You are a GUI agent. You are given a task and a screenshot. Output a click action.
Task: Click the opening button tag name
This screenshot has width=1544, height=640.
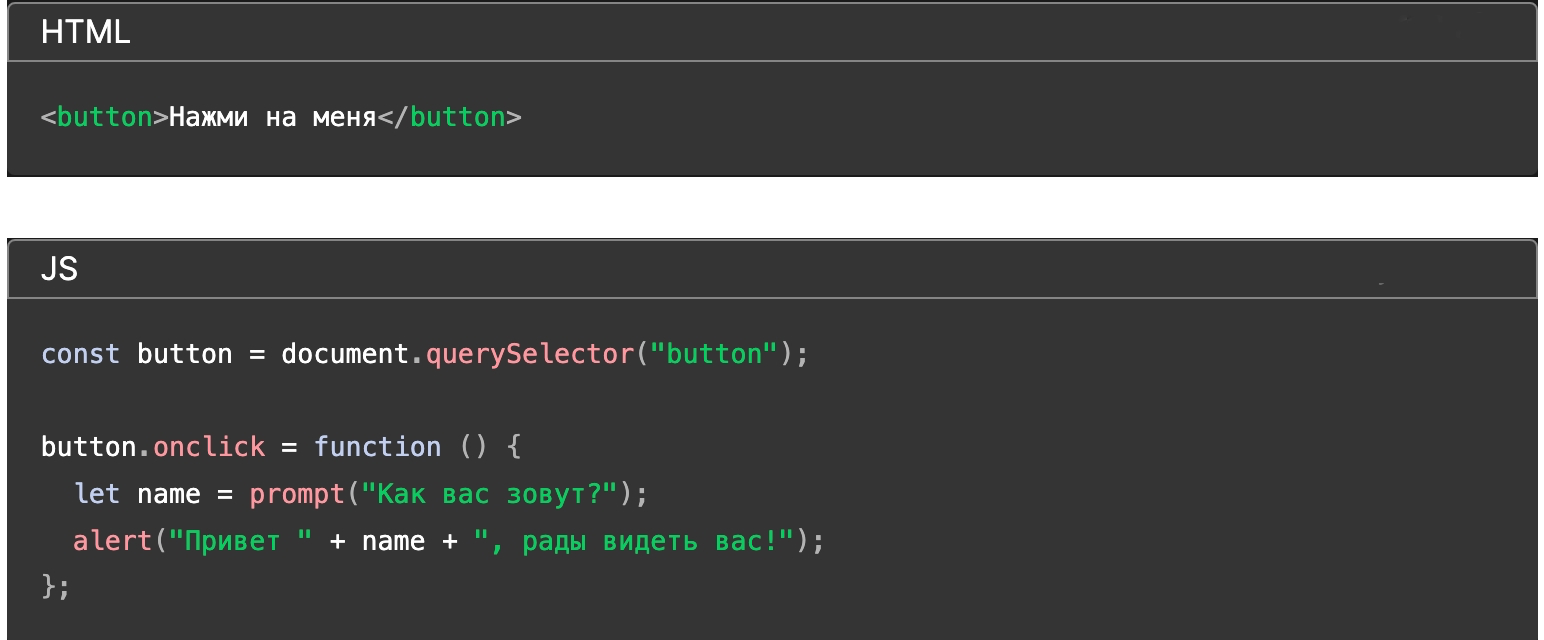tap(104, 118)
